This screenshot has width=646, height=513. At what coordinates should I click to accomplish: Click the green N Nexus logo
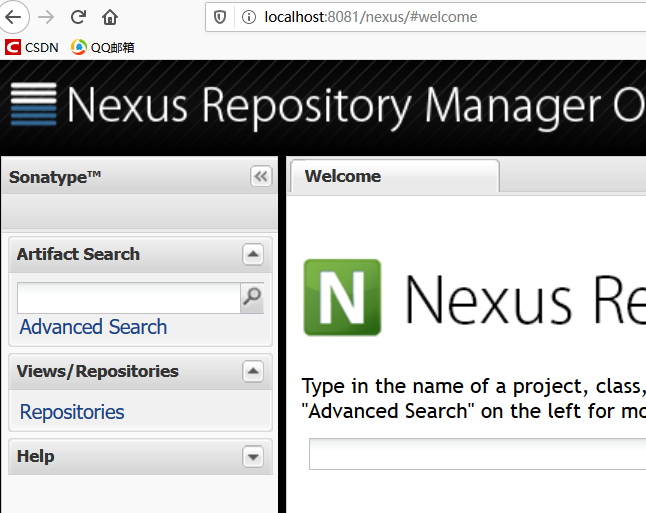coord(342,297)
